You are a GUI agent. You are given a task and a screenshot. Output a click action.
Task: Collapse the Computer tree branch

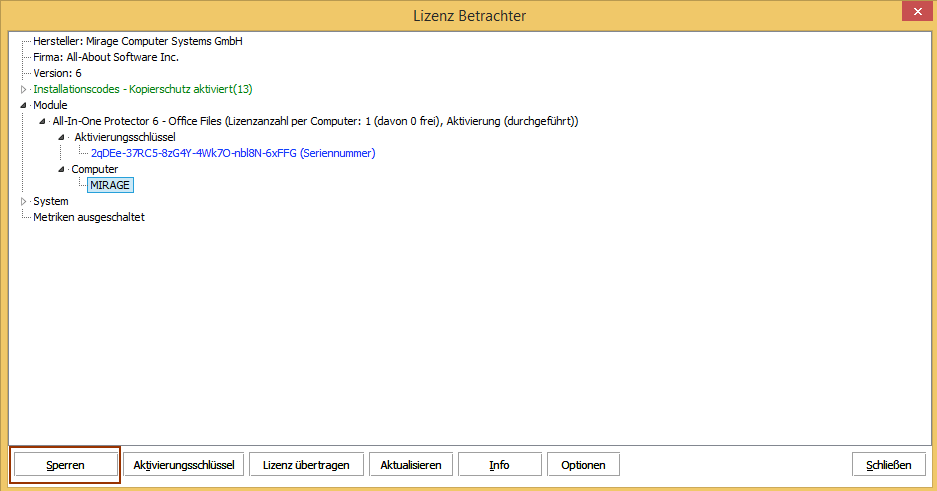pyautogui.click(x=62, y=170)
